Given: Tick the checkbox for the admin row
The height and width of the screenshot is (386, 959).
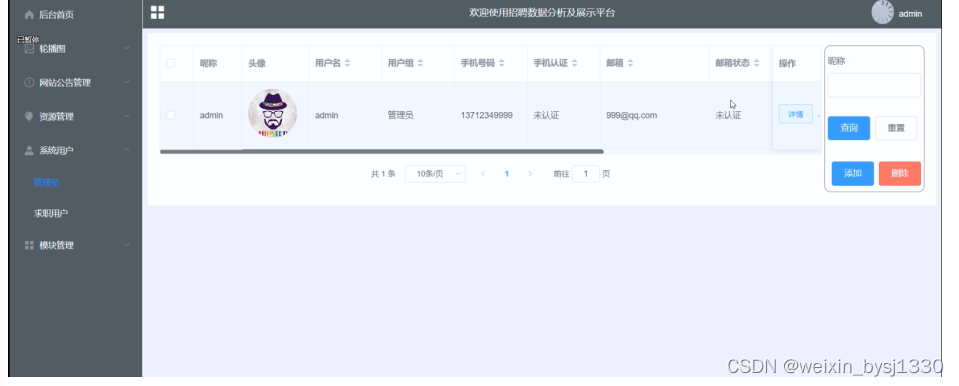Looking at the screenshot, I should (171, 115).
